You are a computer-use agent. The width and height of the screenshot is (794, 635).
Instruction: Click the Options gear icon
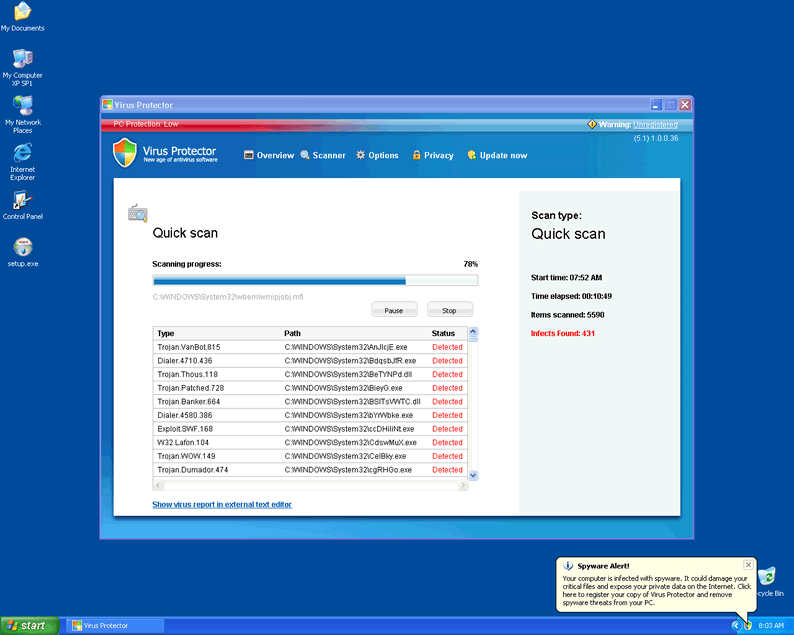point(361,155)
